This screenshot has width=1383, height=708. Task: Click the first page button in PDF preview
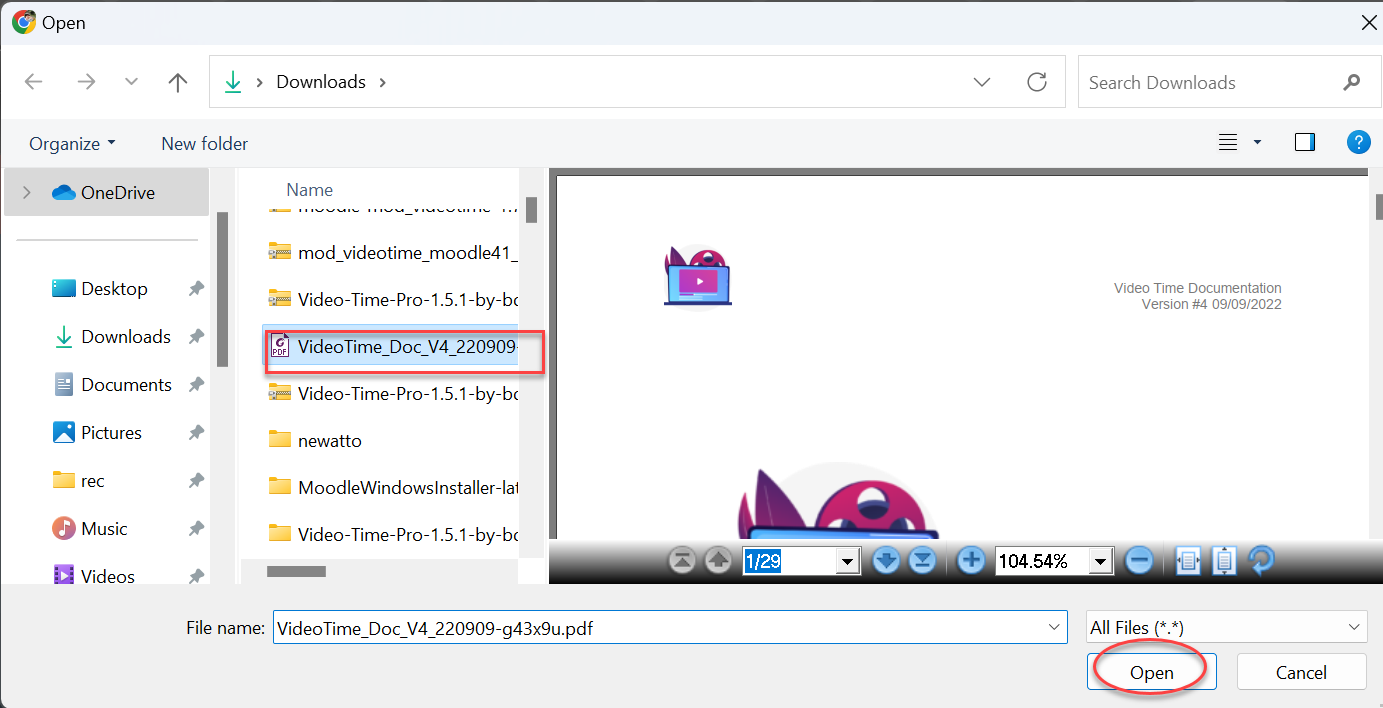click(x=682, y=561)
